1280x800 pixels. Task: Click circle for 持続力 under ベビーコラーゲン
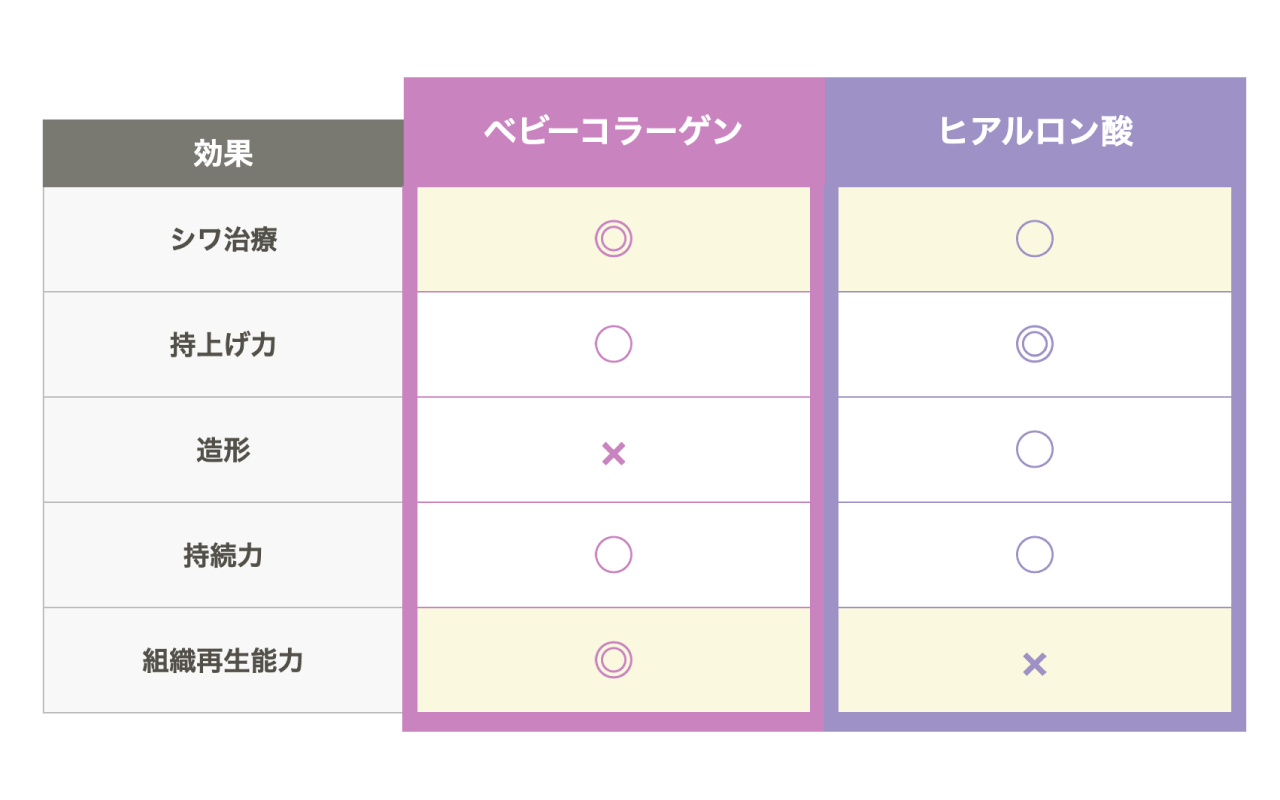(x=613, y=554)
